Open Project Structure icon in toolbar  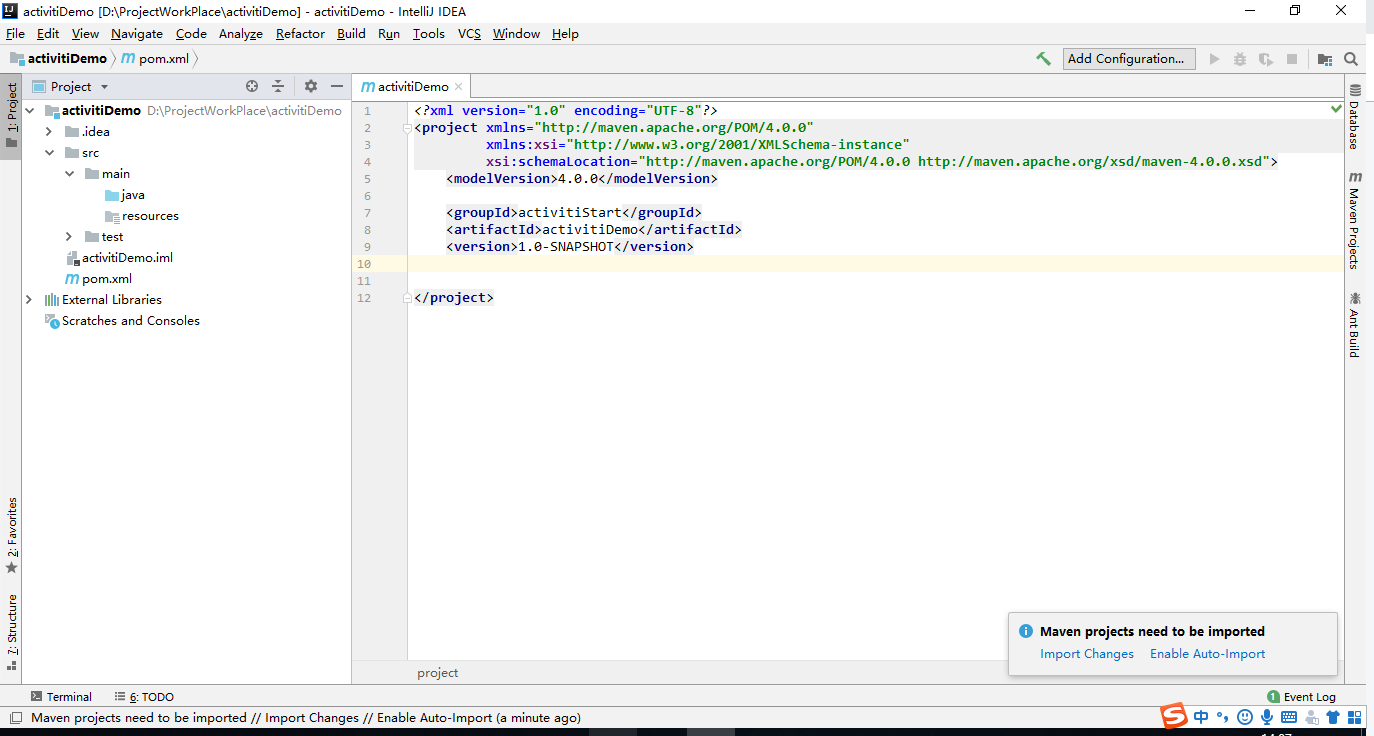1325,59
